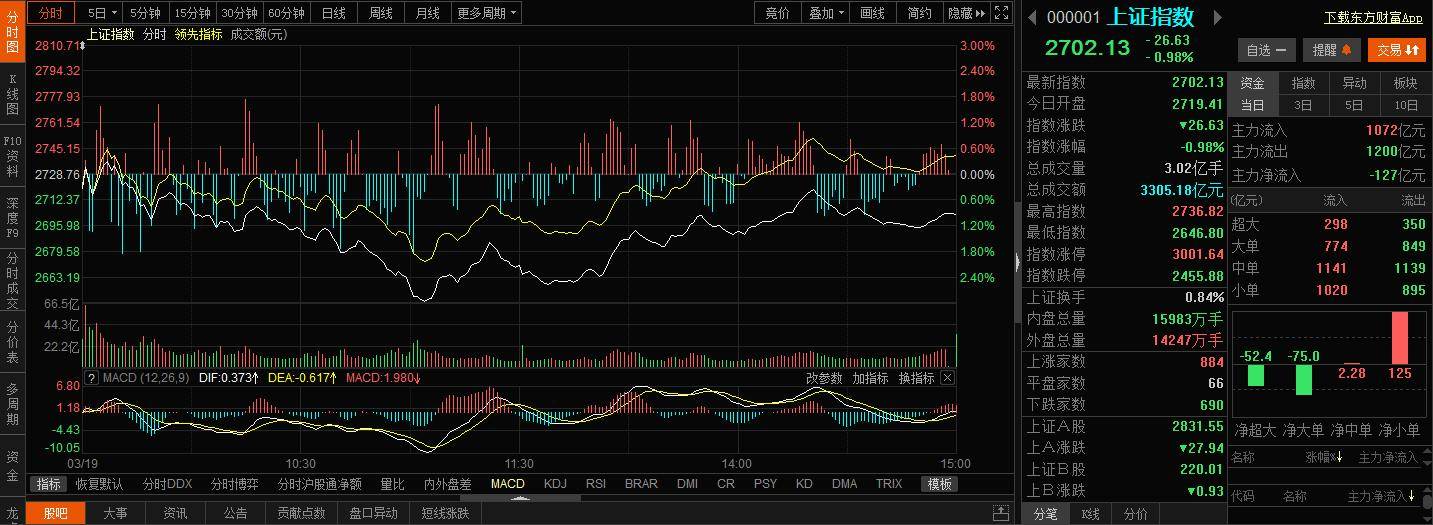Click 竞价 button in chart toolbar

coord(778,13)
